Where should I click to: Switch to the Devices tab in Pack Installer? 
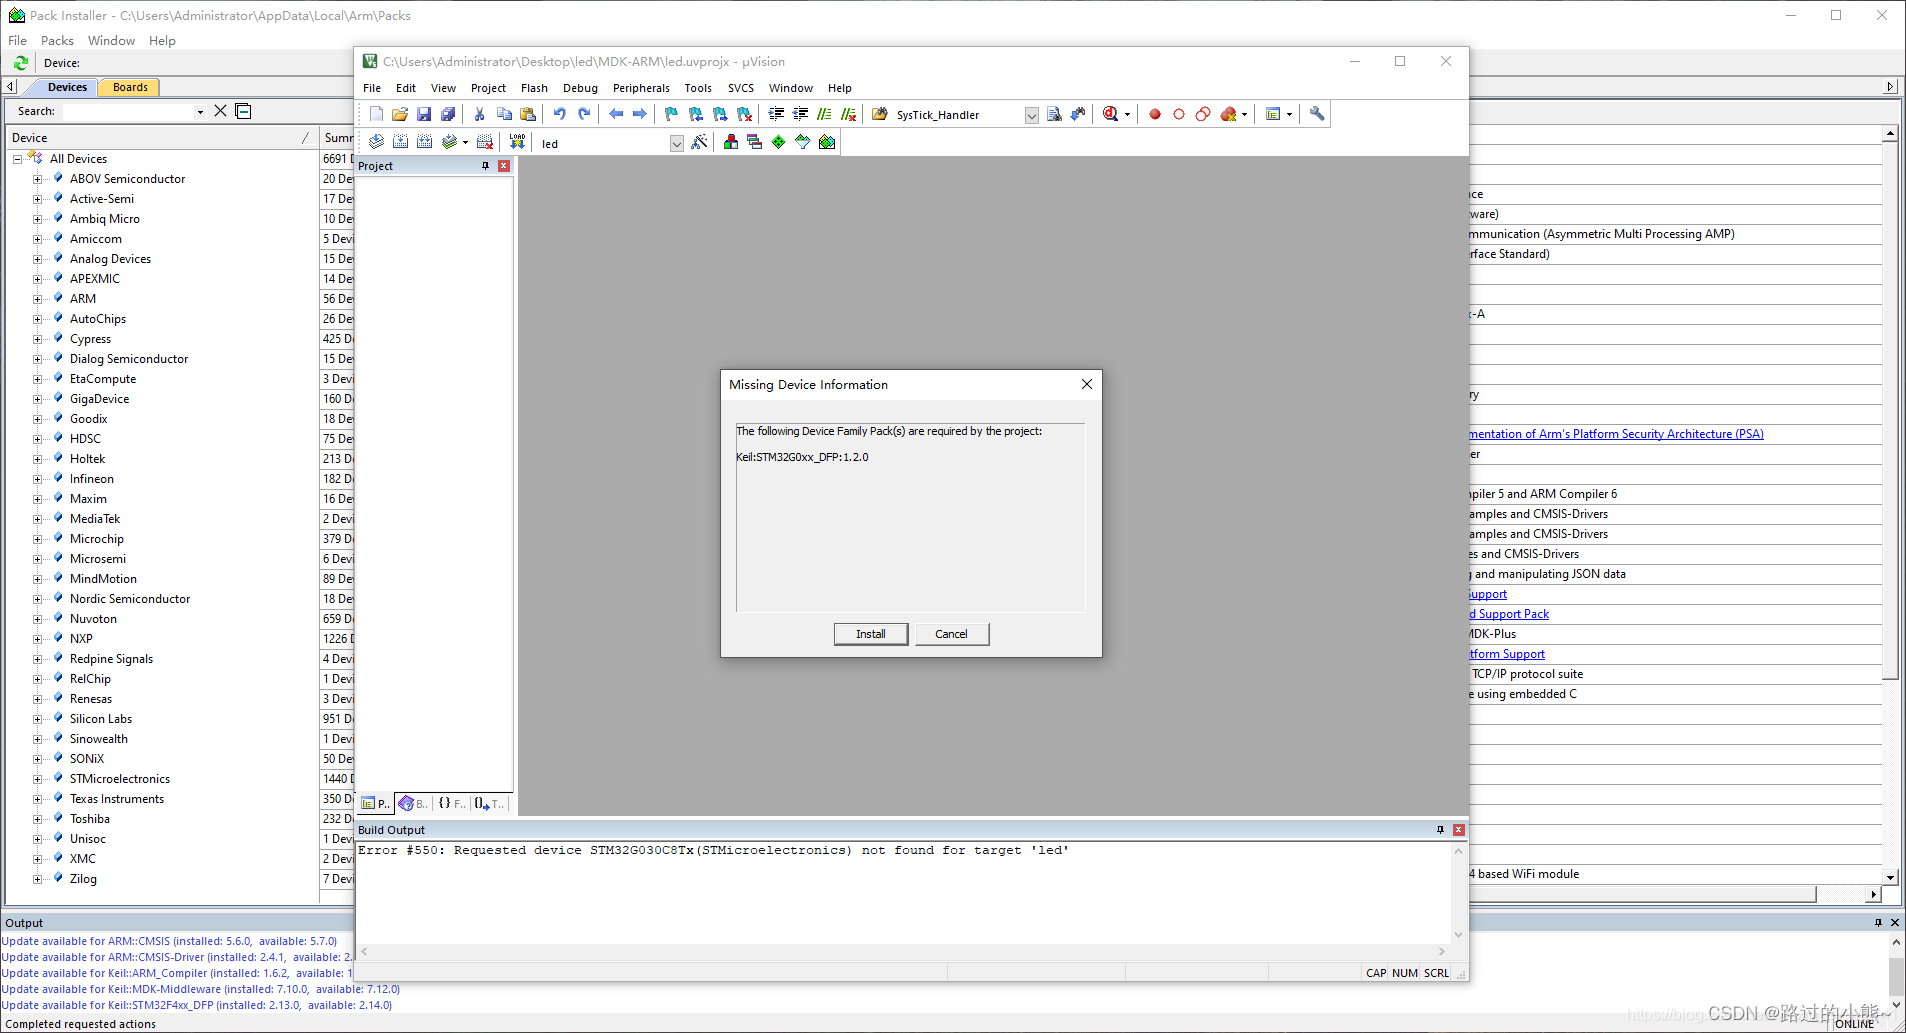coord(67,87)
